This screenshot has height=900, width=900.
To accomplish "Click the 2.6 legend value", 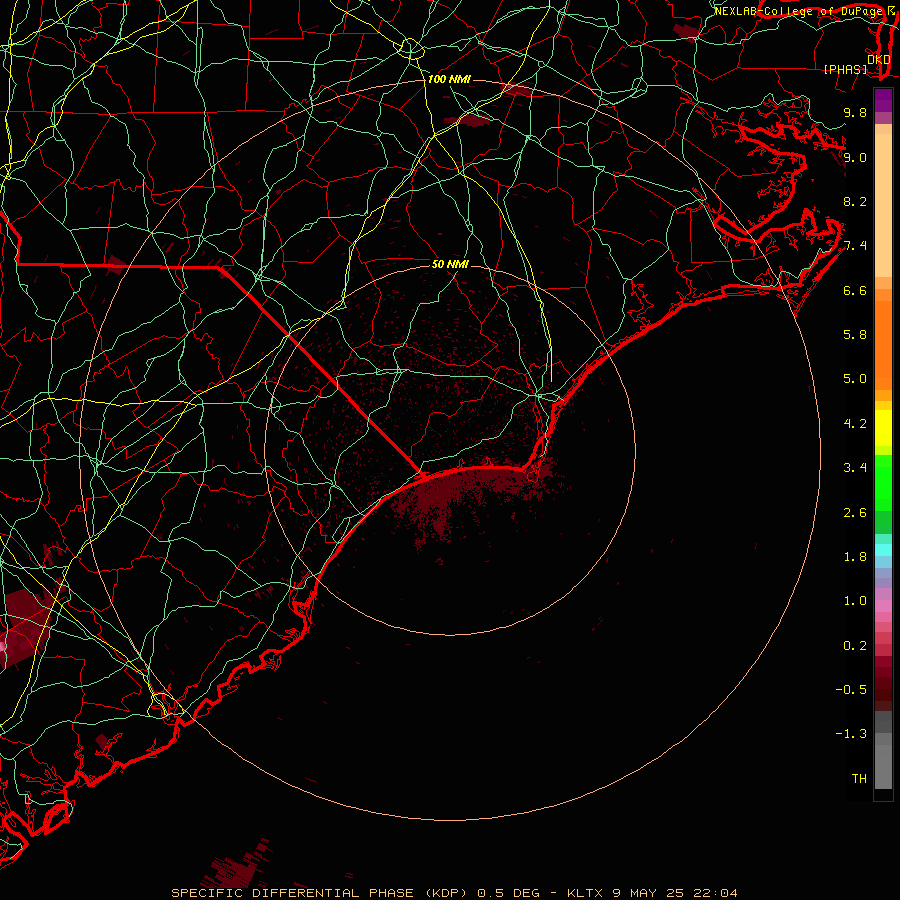I will click(855, 513).
